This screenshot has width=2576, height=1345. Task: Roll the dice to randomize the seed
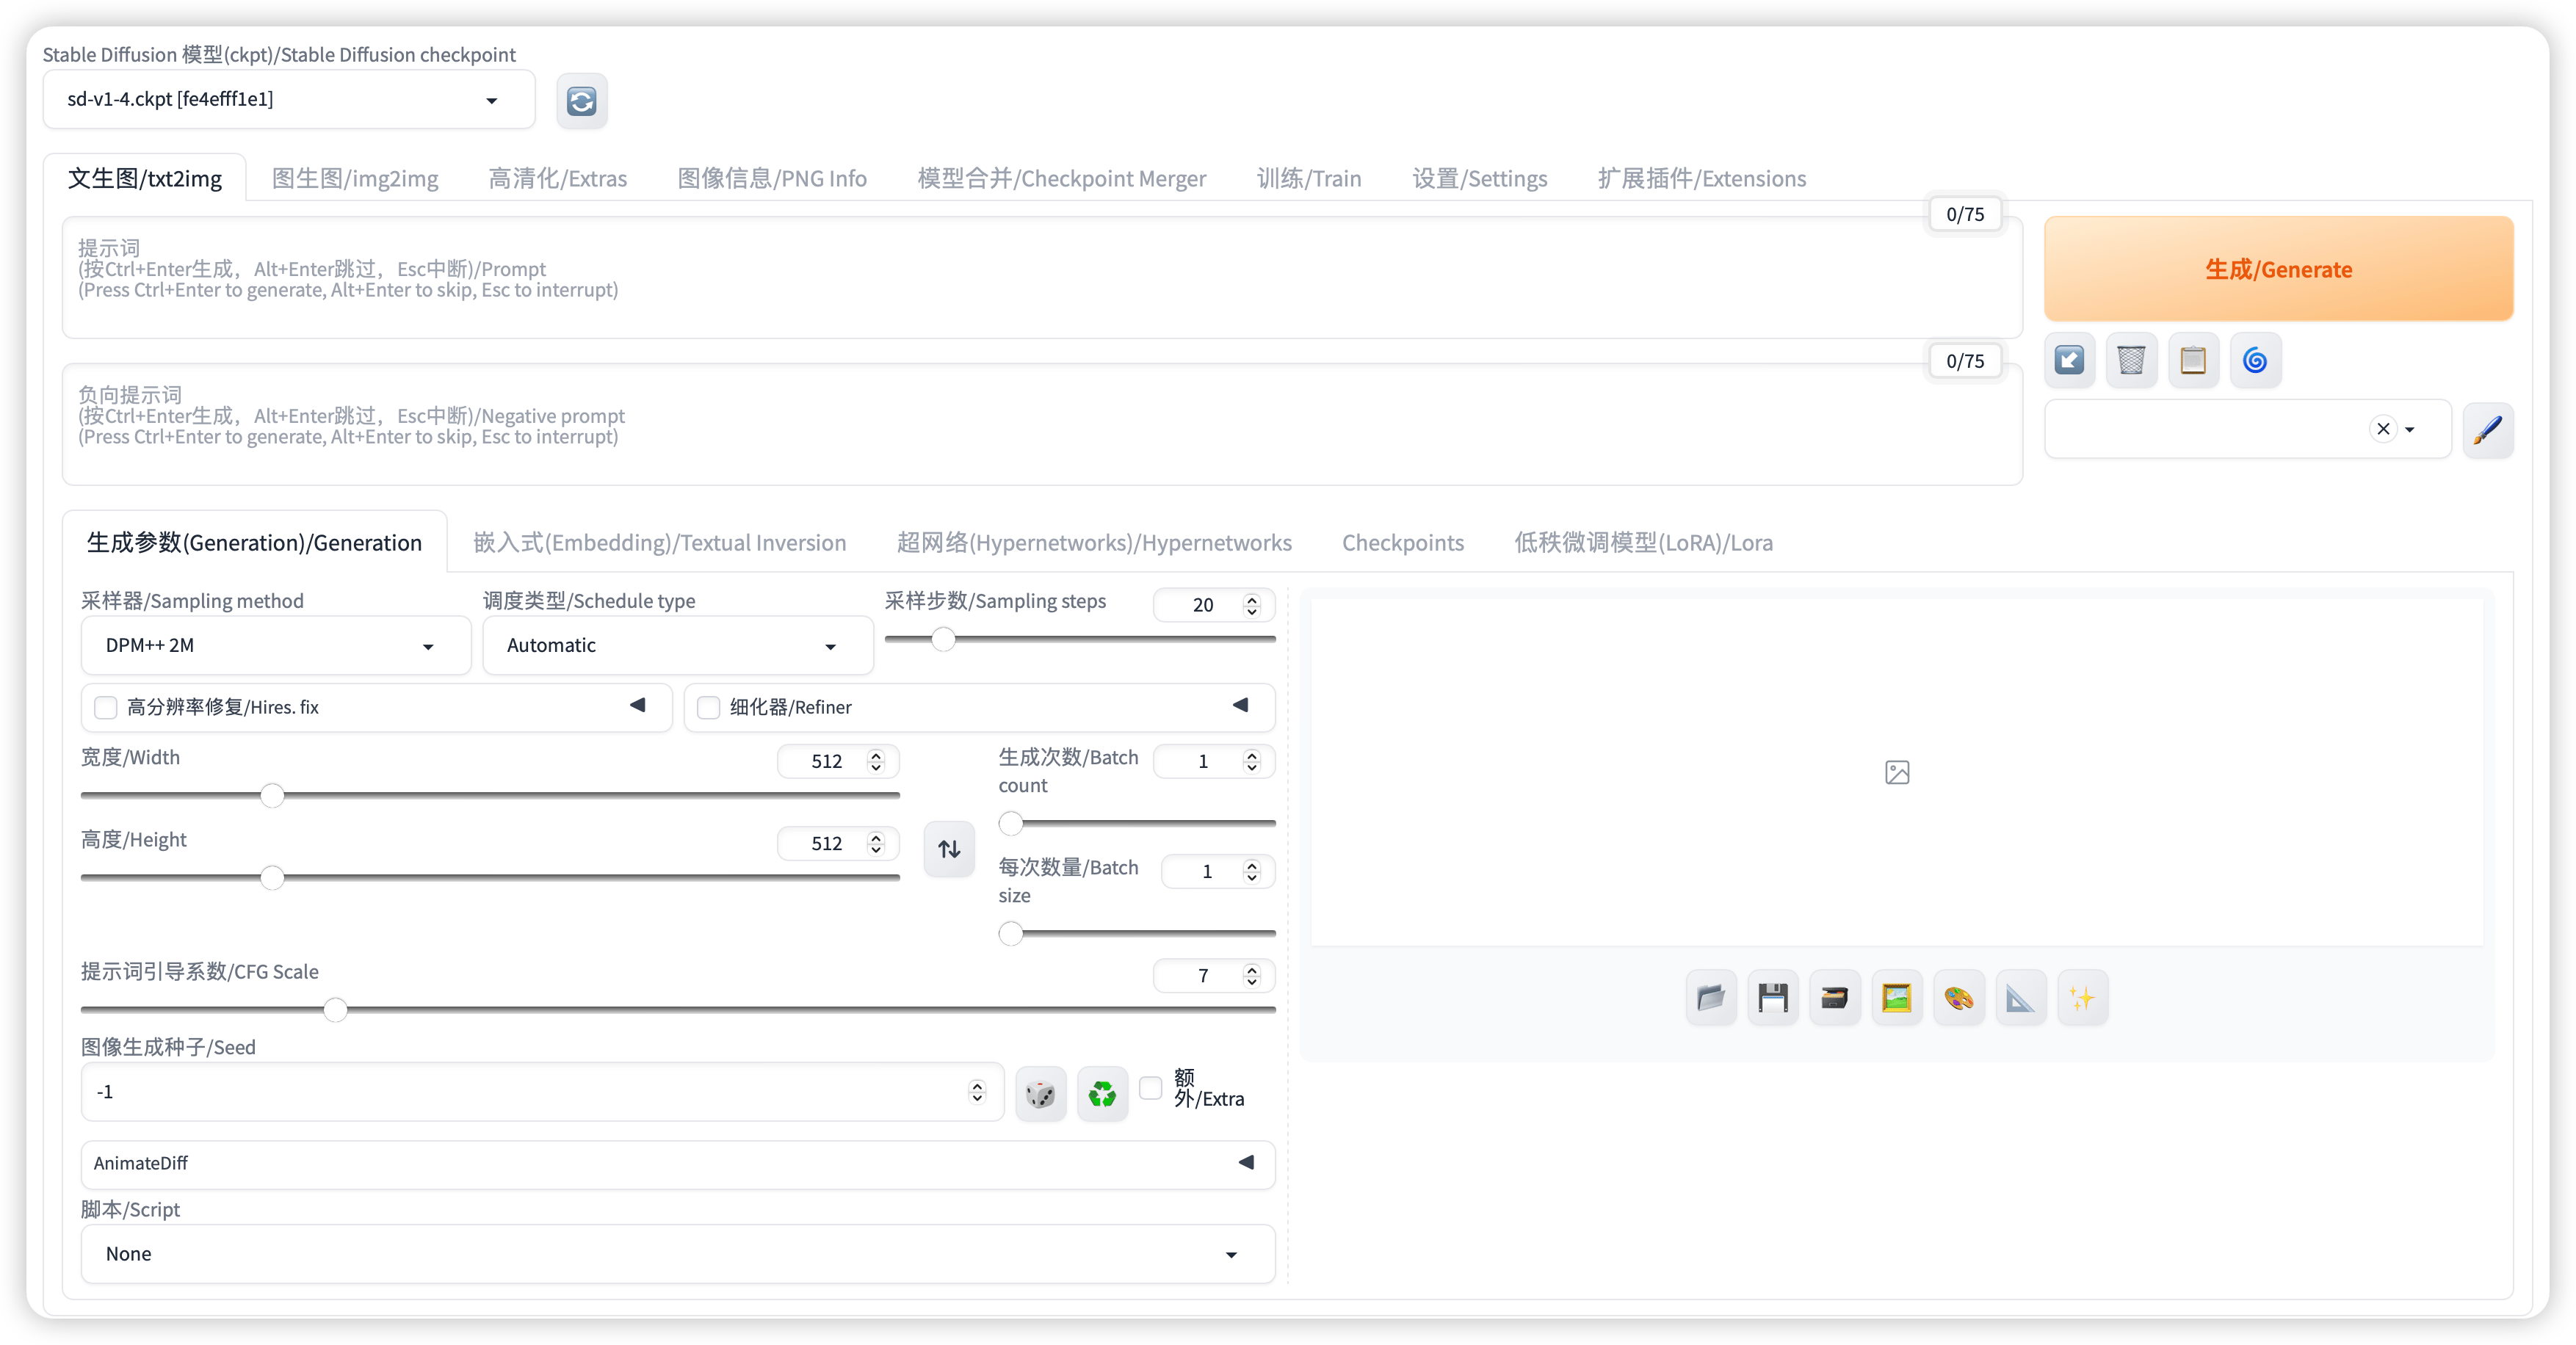(x=1040, y=1093)
